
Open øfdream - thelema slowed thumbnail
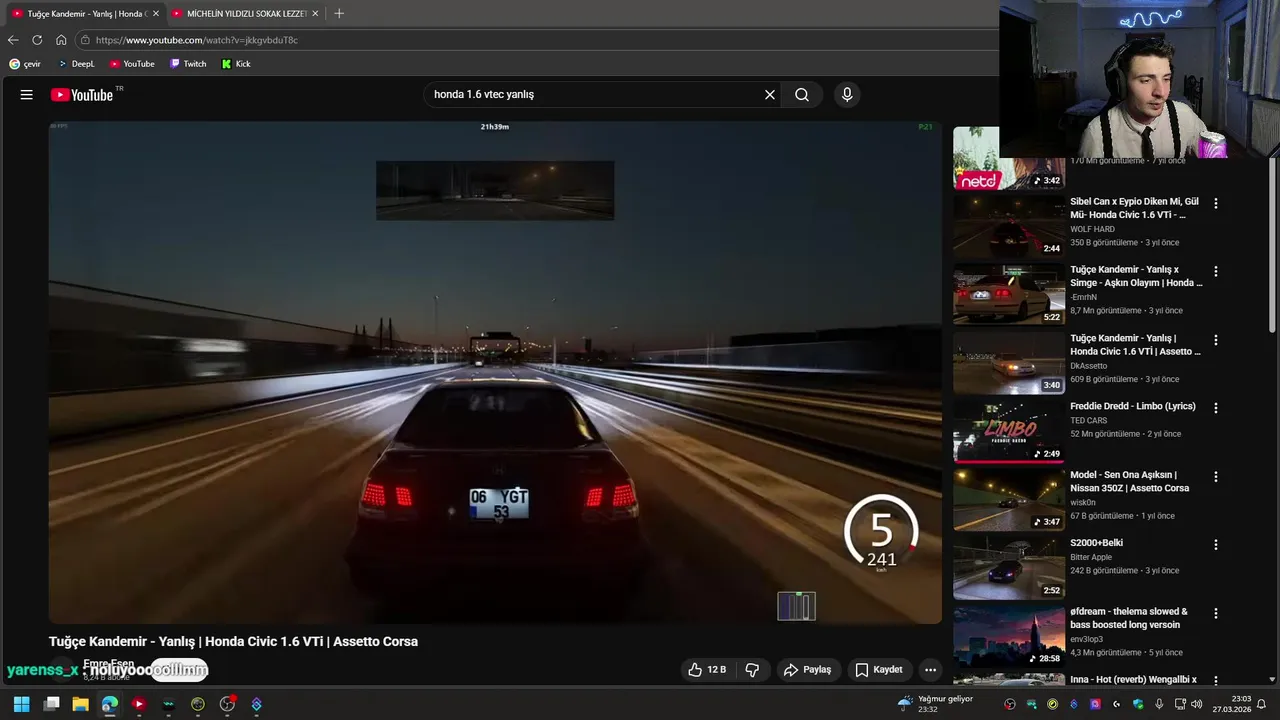pos(1008,636)
